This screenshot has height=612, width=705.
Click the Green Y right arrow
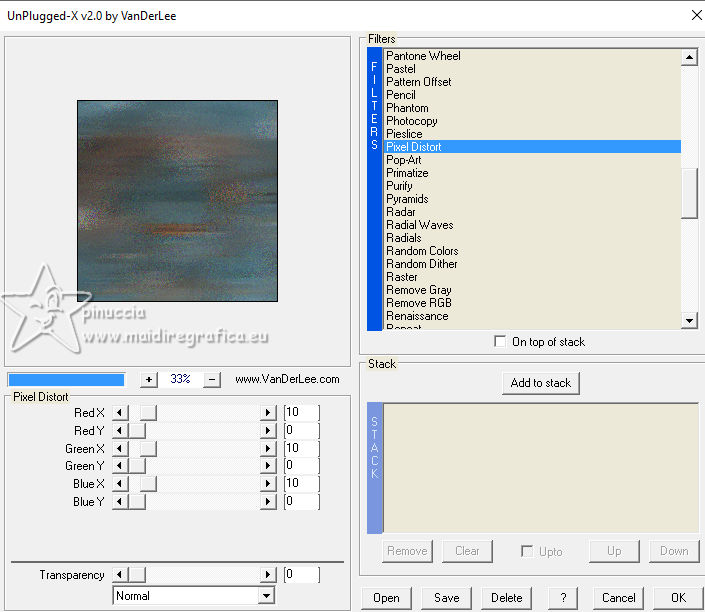pos(268,465)
